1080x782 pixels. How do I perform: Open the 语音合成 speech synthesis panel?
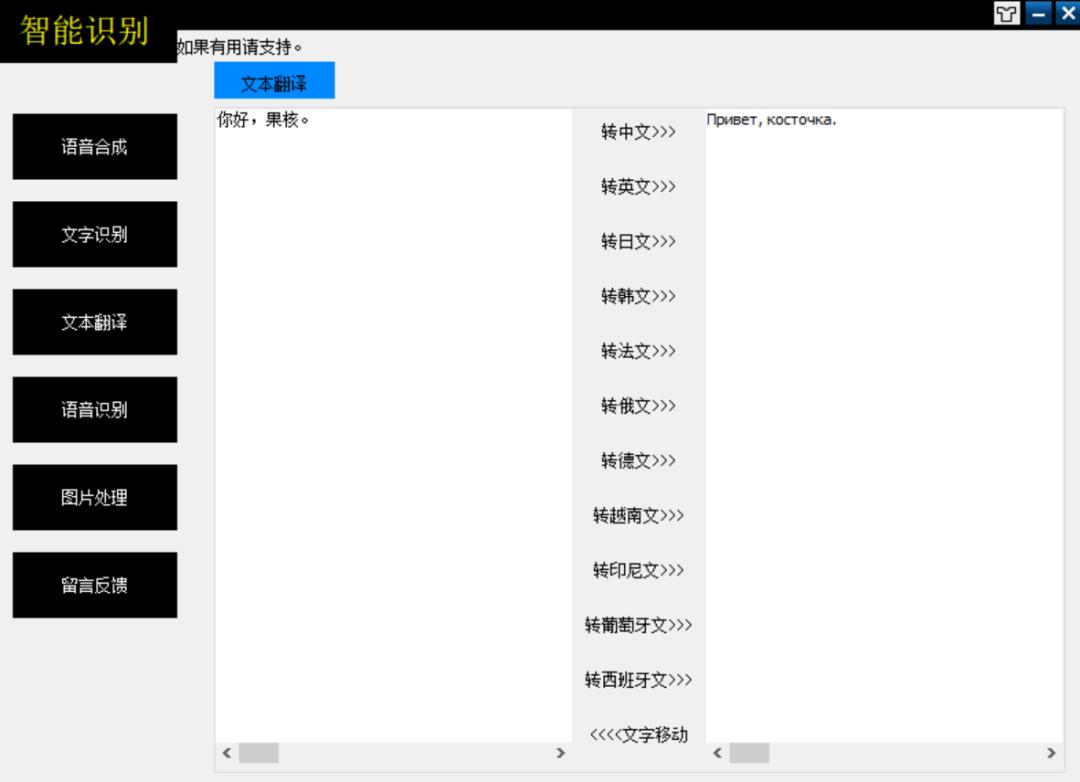click(94, 146)
